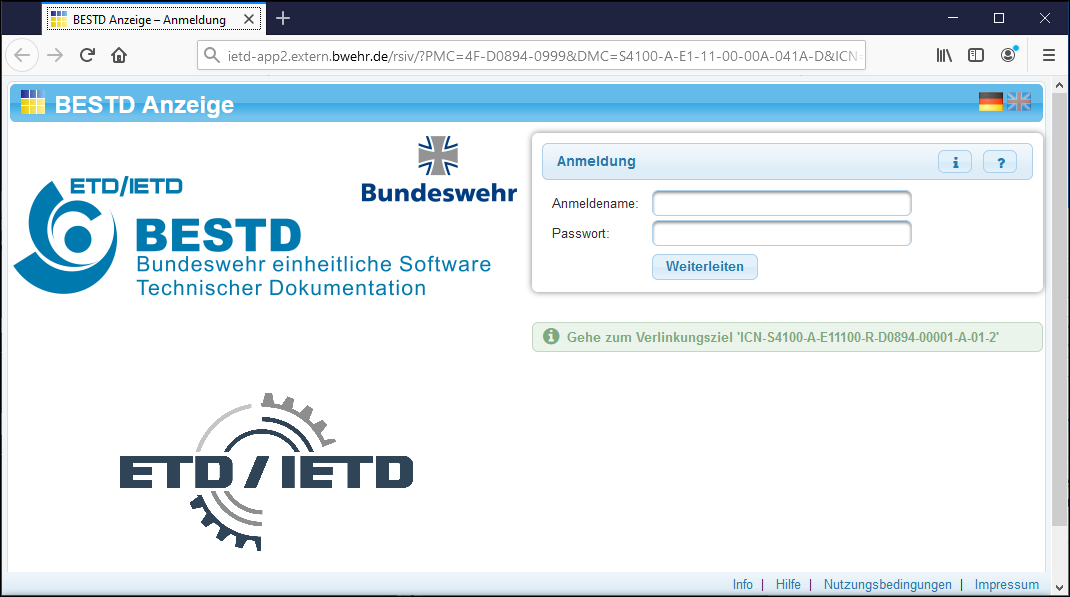1070x597 pixels.
Task: Click the browser Forward arrow button
Action: [55, 55]
